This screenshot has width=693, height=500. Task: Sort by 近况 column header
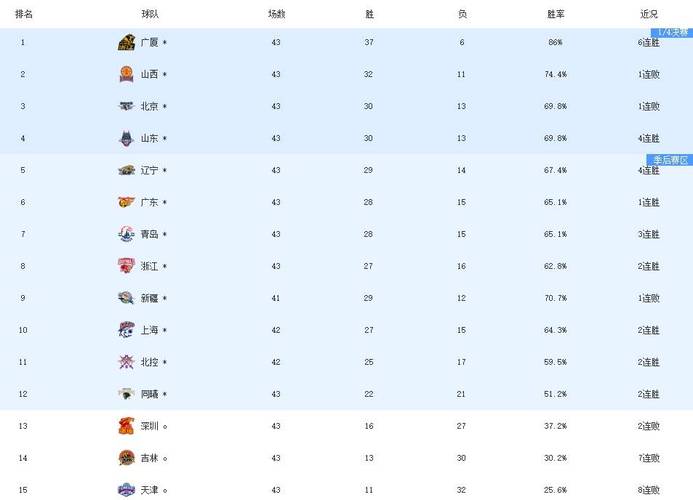click(649, 14)
